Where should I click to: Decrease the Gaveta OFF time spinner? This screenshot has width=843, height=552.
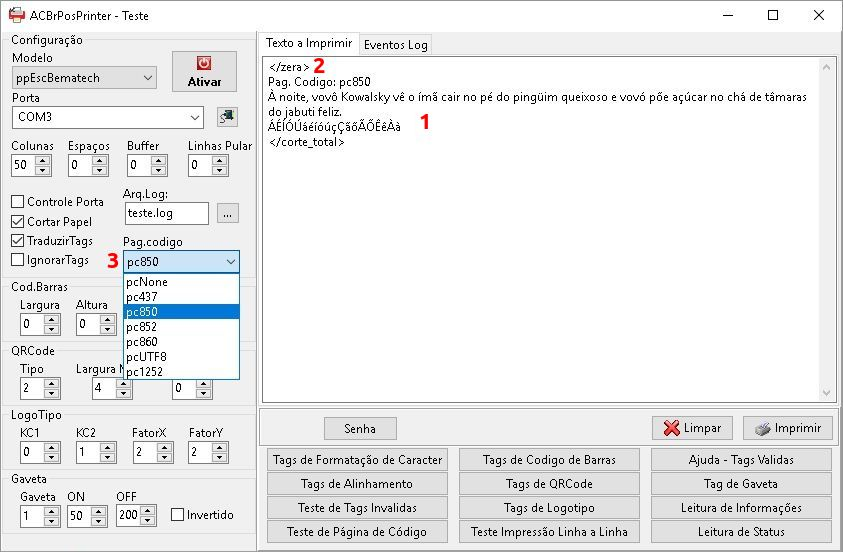tap(148, 521)
